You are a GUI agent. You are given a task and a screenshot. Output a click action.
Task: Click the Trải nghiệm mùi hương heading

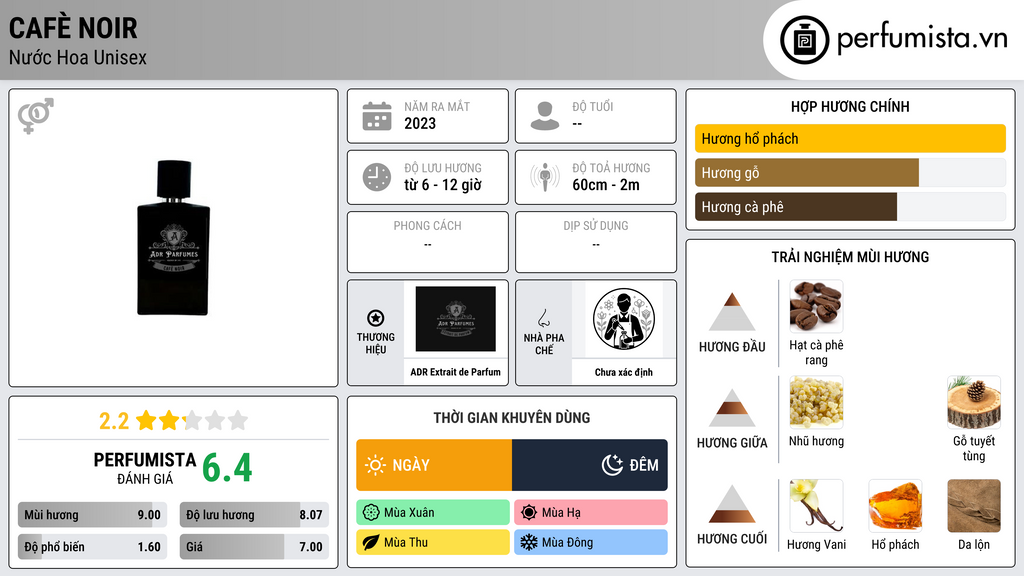coord(850,257)
